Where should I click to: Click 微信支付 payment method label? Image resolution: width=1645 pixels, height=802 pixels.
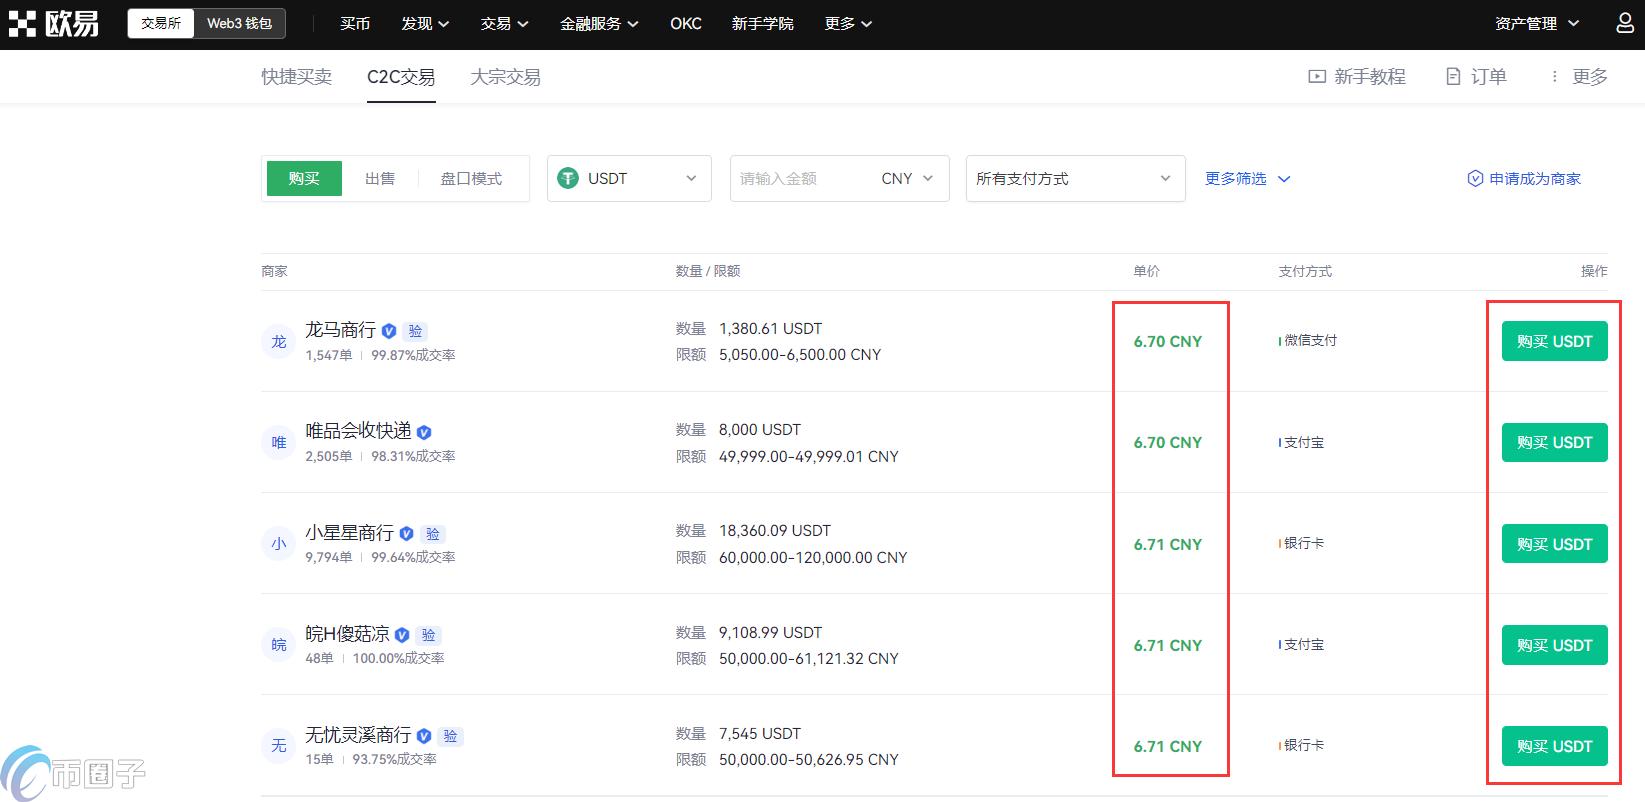1310,340
